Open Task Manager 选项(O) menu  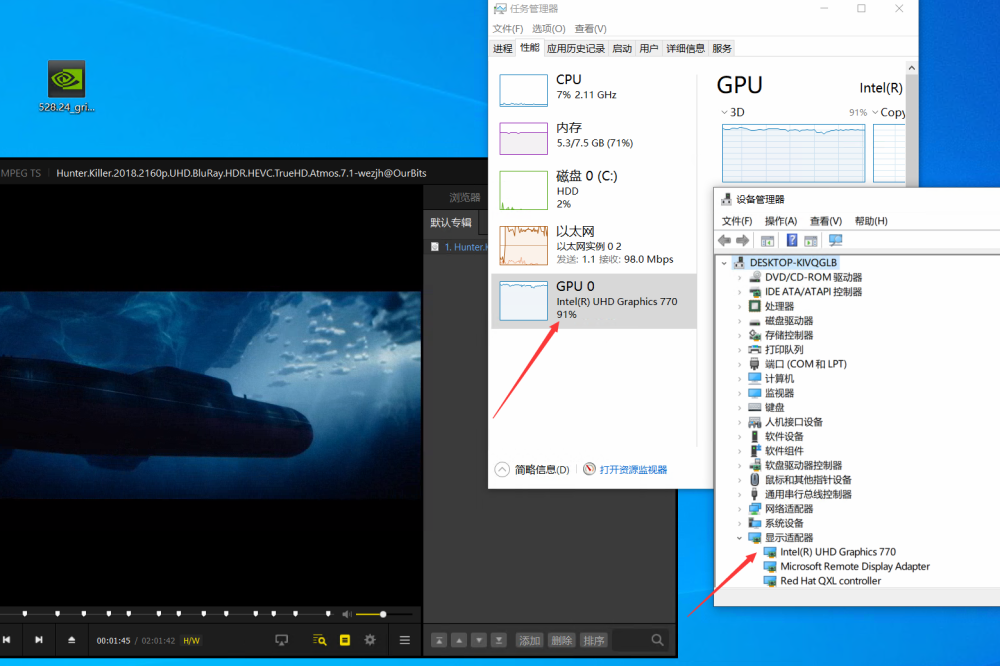548,29
